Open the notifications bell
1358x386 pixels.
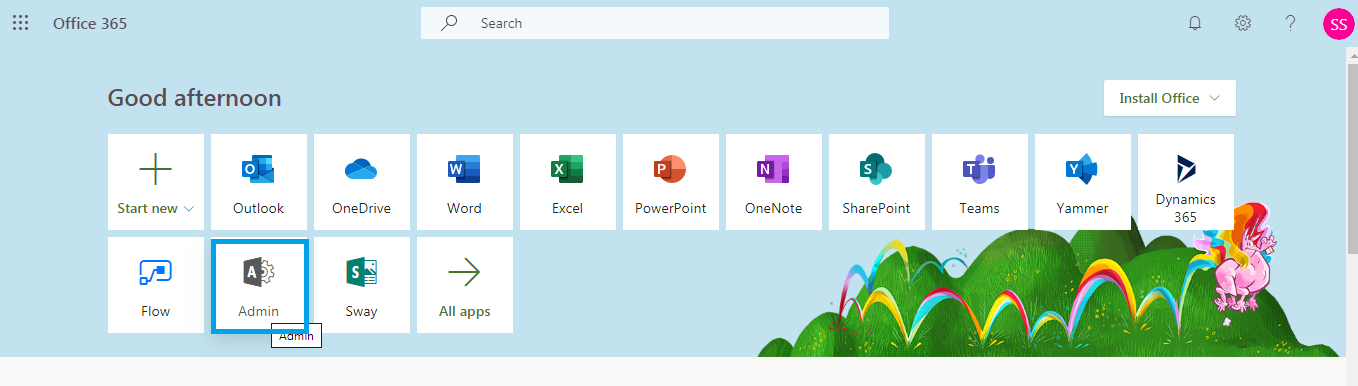(1195, 23)
